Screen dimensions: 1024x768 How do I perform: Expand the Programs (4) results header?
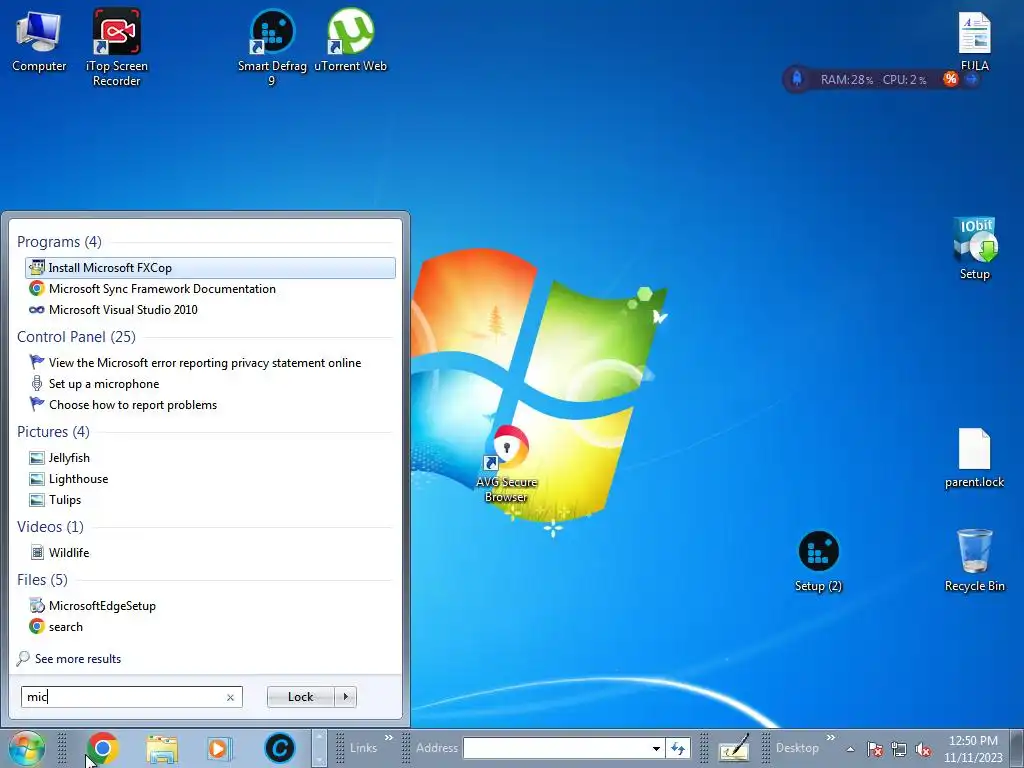point(59,242)
